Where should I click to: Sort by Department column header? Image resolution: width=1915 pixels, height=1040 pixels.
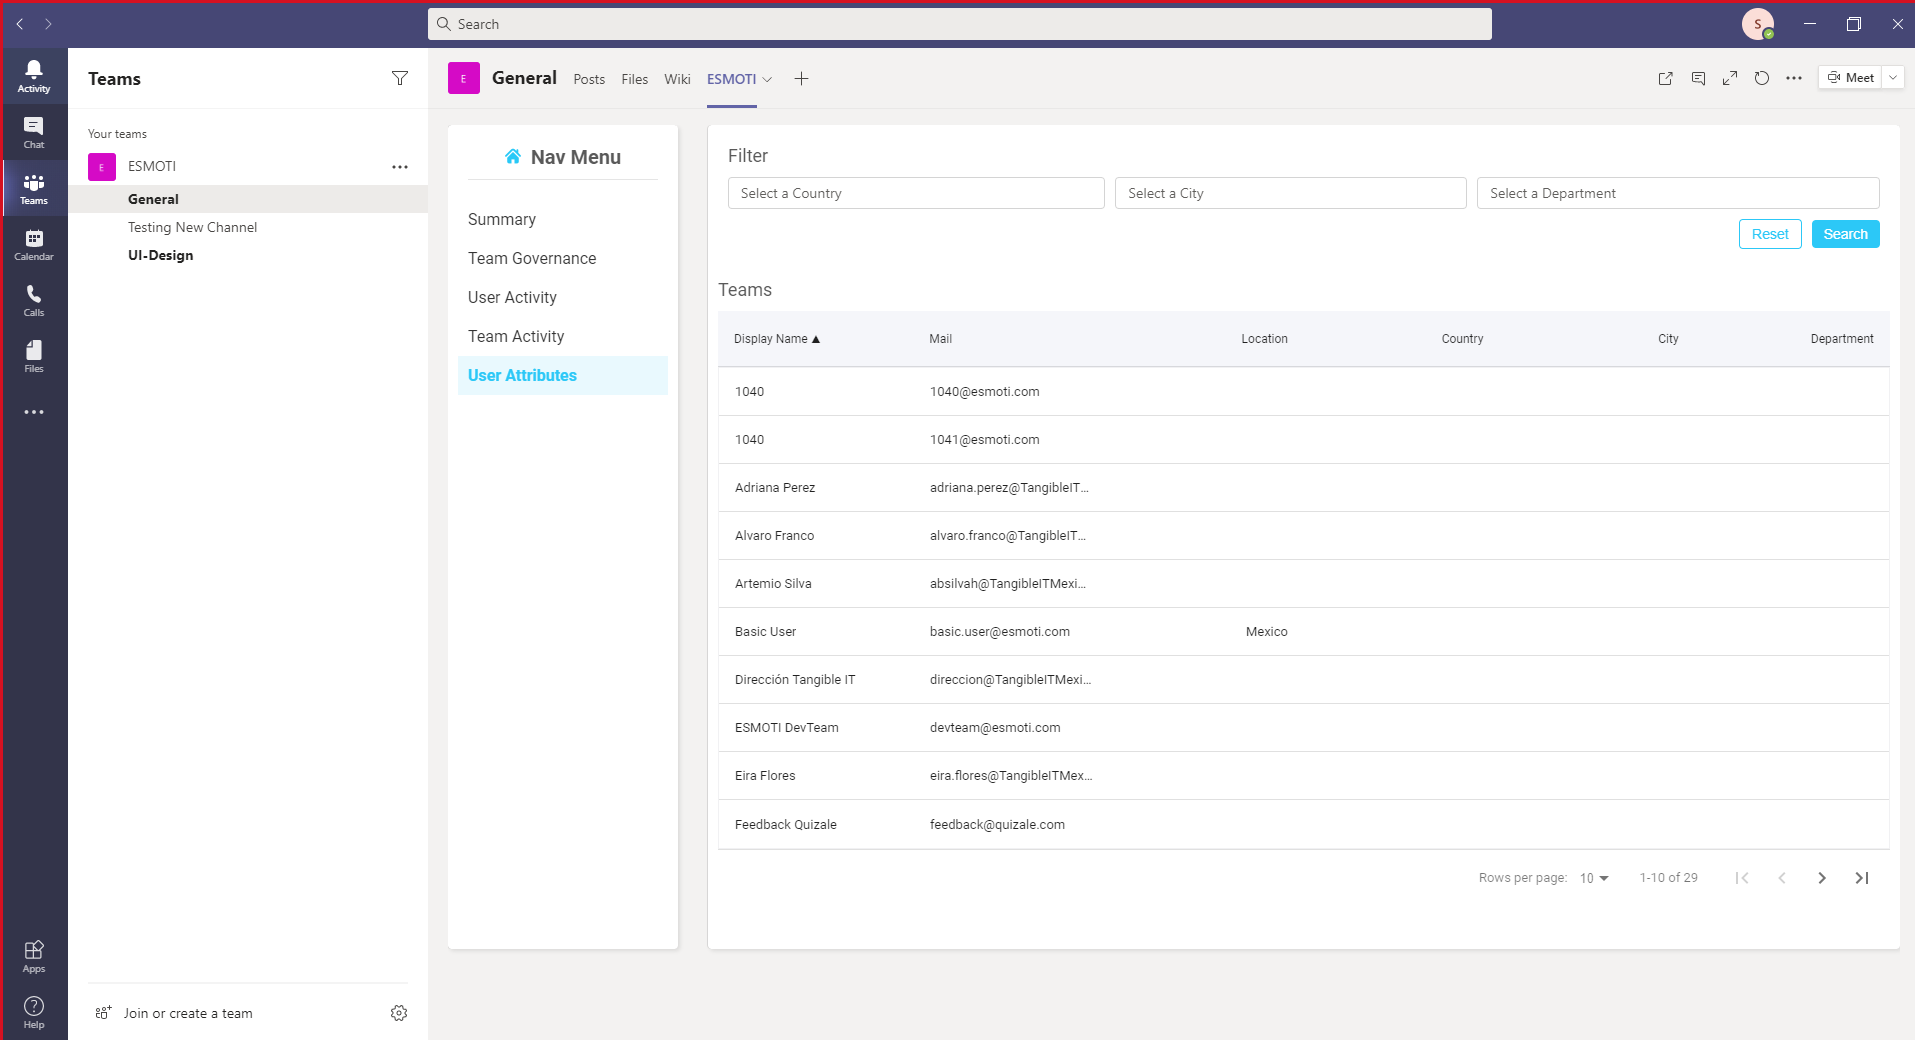1842,339
